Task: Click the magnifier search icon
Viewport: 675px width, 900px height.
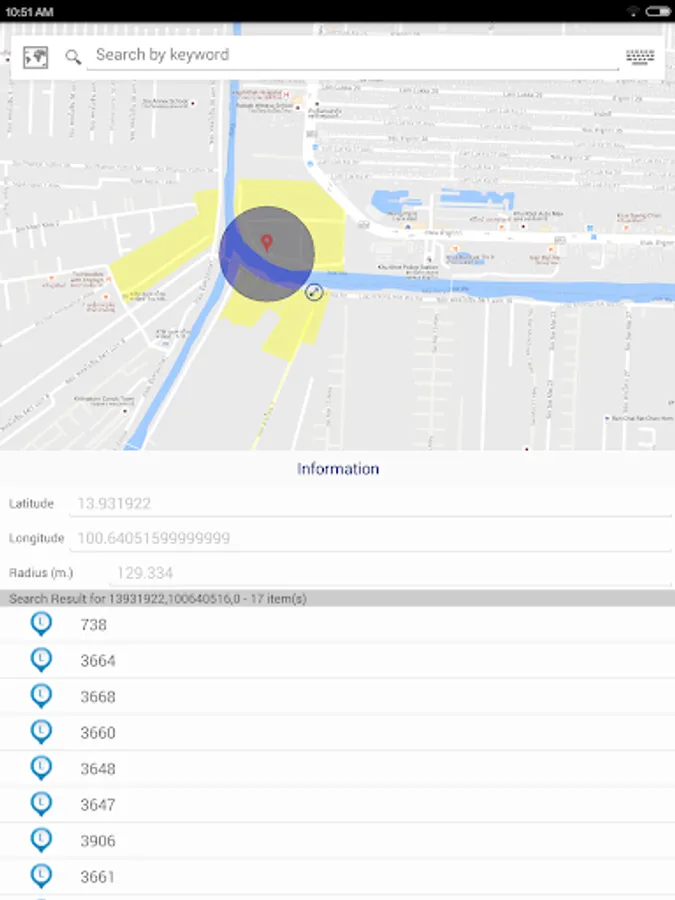Action: 73,57
